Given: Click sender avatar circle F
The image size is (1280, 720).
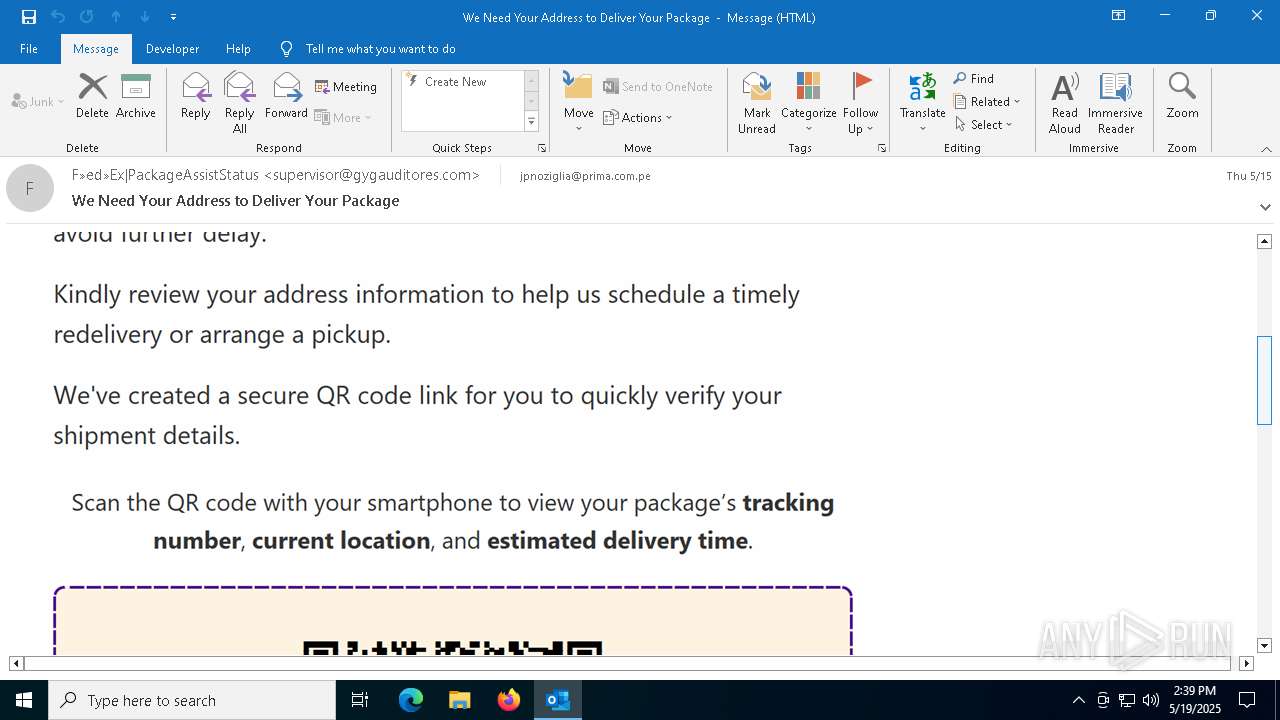Looking at the screenshot, I should pyautogui.click(x=30, y=188).
